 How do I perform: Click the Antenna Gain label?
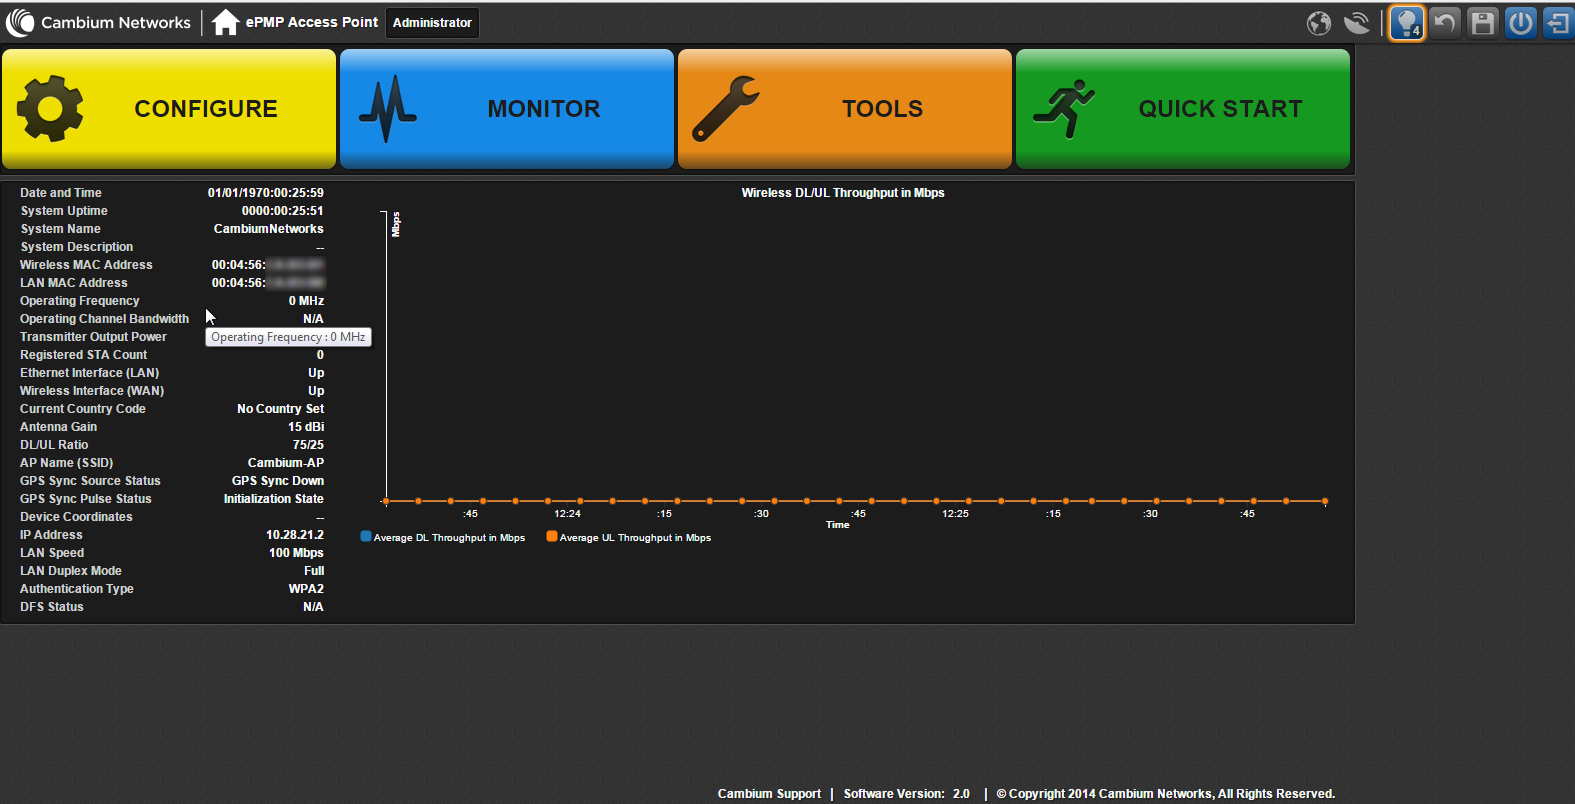coord(58,427)
